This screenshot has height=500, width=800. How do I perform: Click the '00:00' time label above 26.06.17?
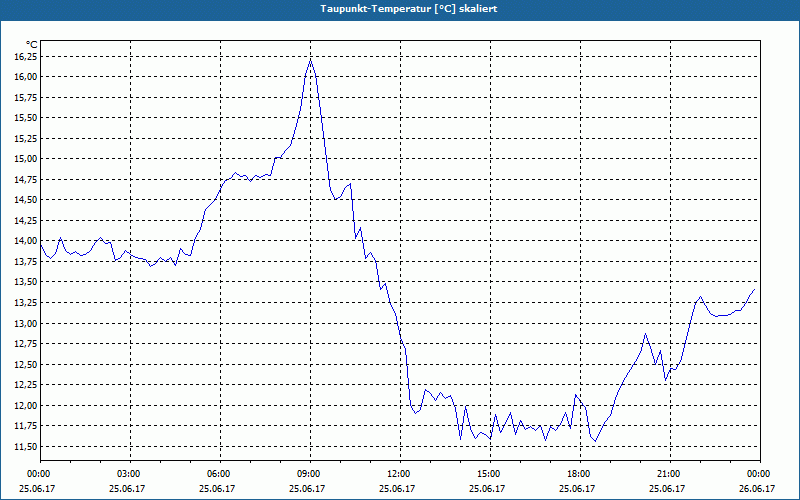(x=760, y=474)
